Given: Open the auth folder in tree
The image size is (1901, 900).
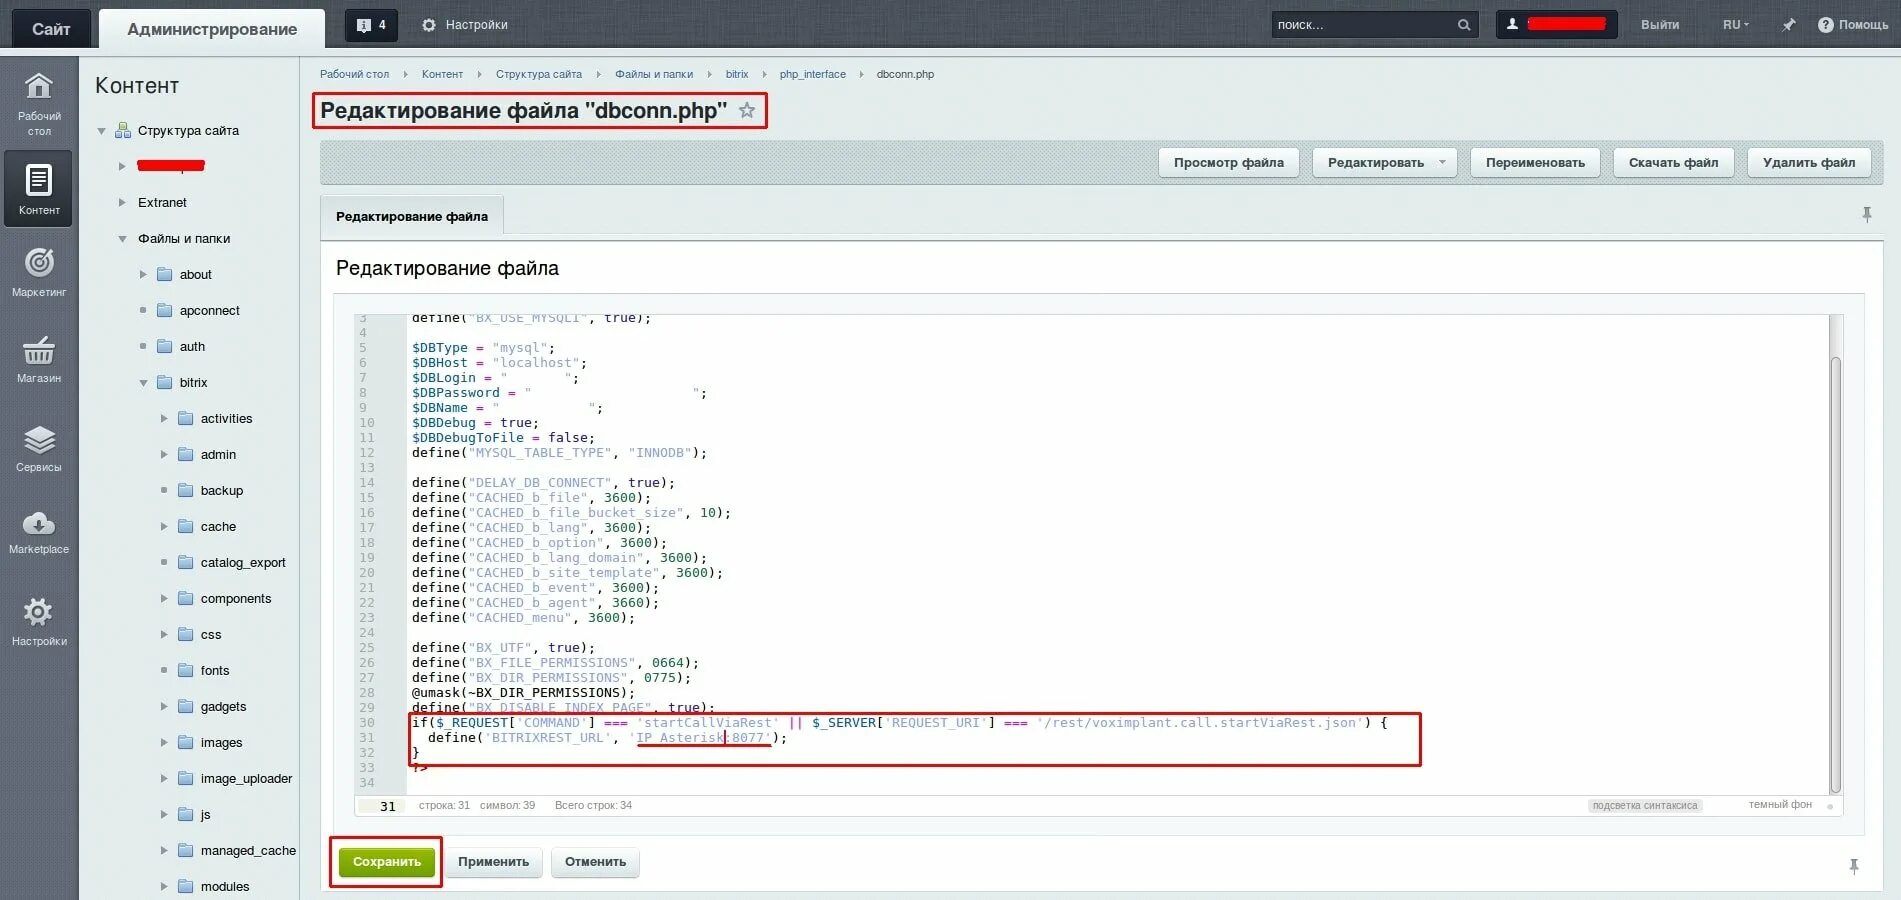Looking at the screenshot, I should pos(192,346).
